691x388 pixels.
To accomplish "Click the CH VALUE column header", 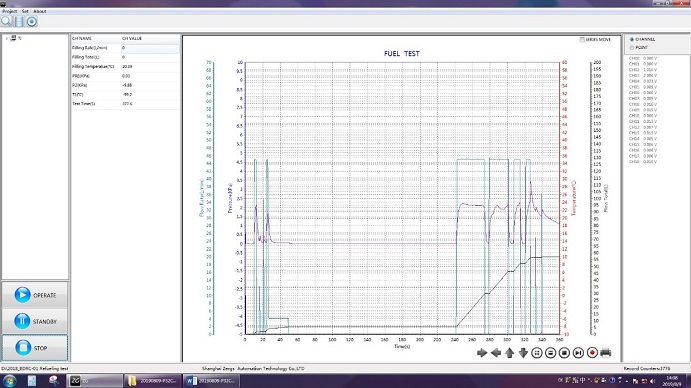I will click(150, 38).
